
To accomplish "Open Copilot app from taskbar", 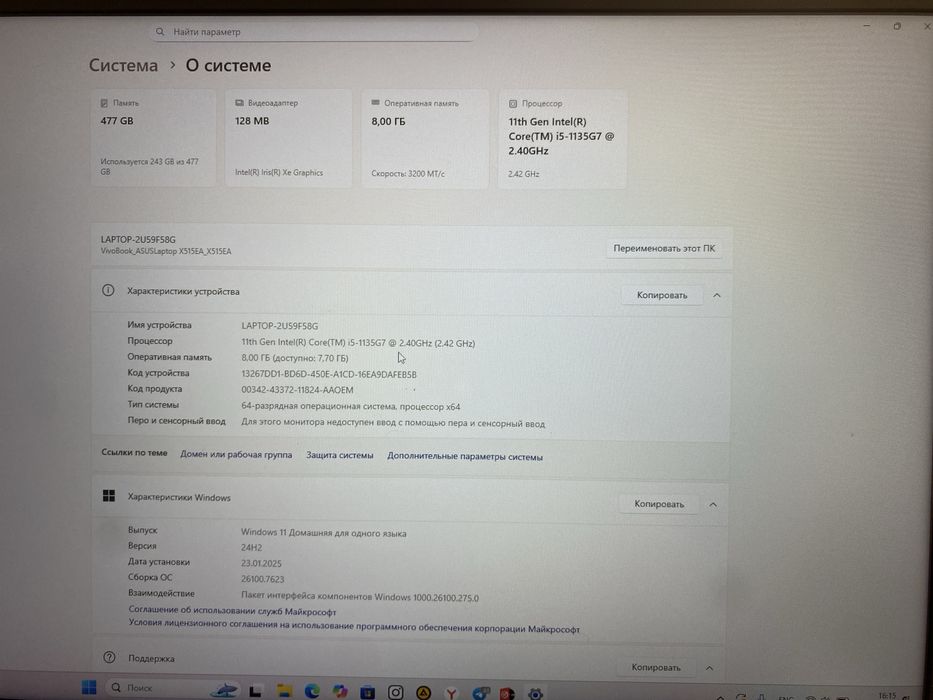I will 340,691.
